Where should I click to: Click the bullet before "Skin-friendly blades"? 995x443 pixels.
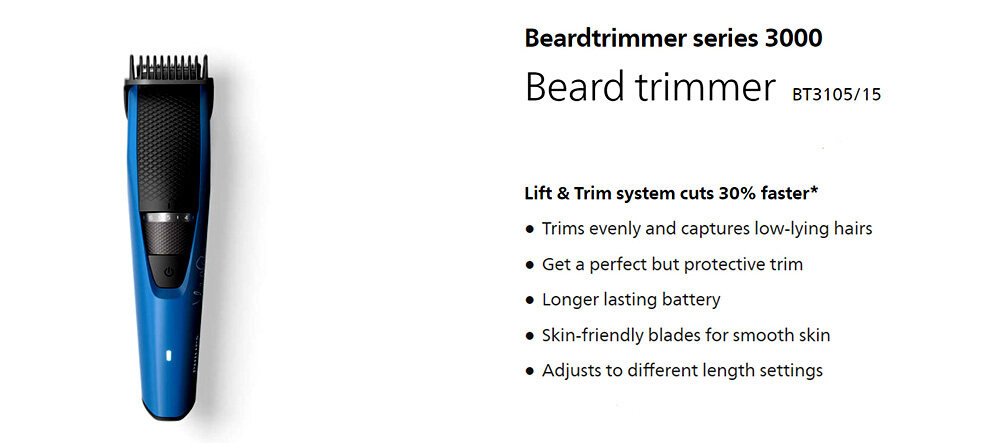(x=530, y=336)
